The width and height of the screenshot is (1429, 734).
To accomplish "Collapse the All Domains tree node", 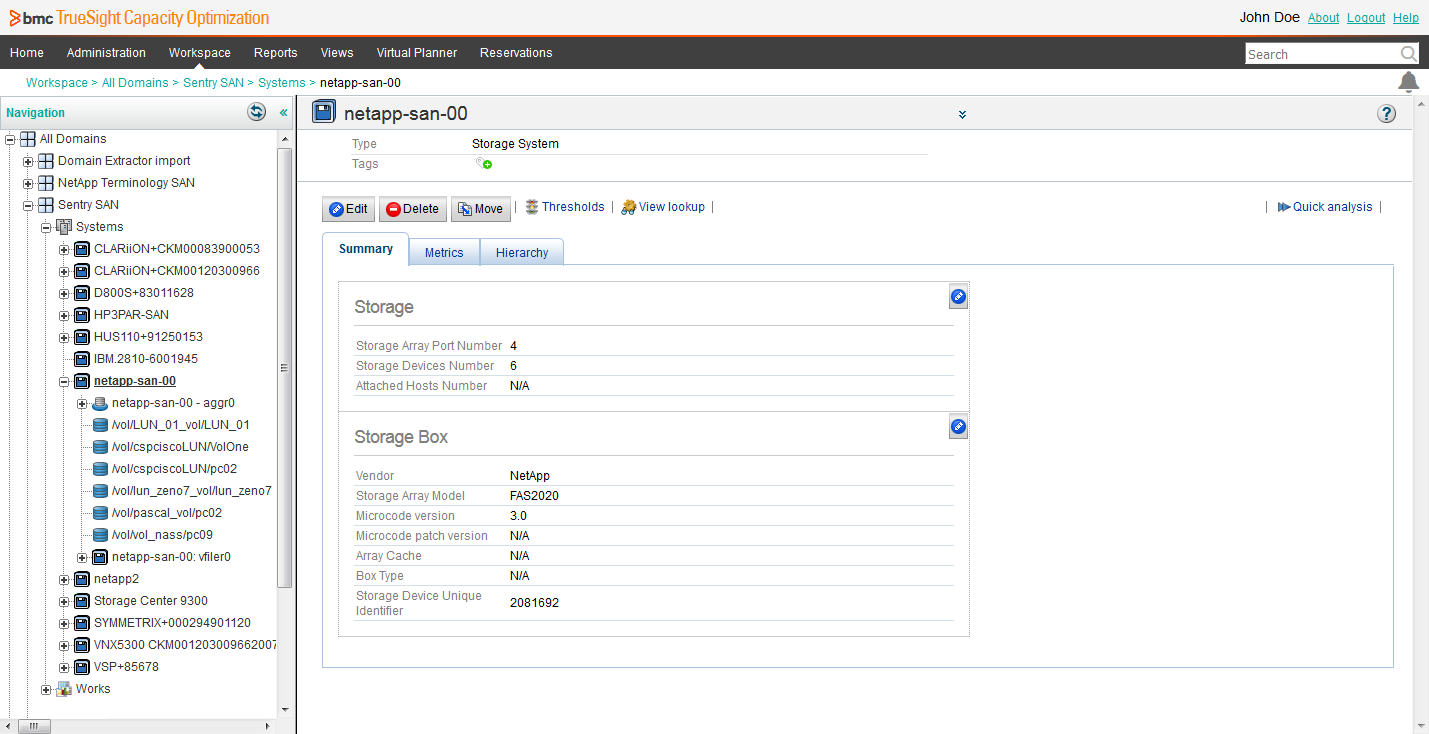I will [10, 139].
